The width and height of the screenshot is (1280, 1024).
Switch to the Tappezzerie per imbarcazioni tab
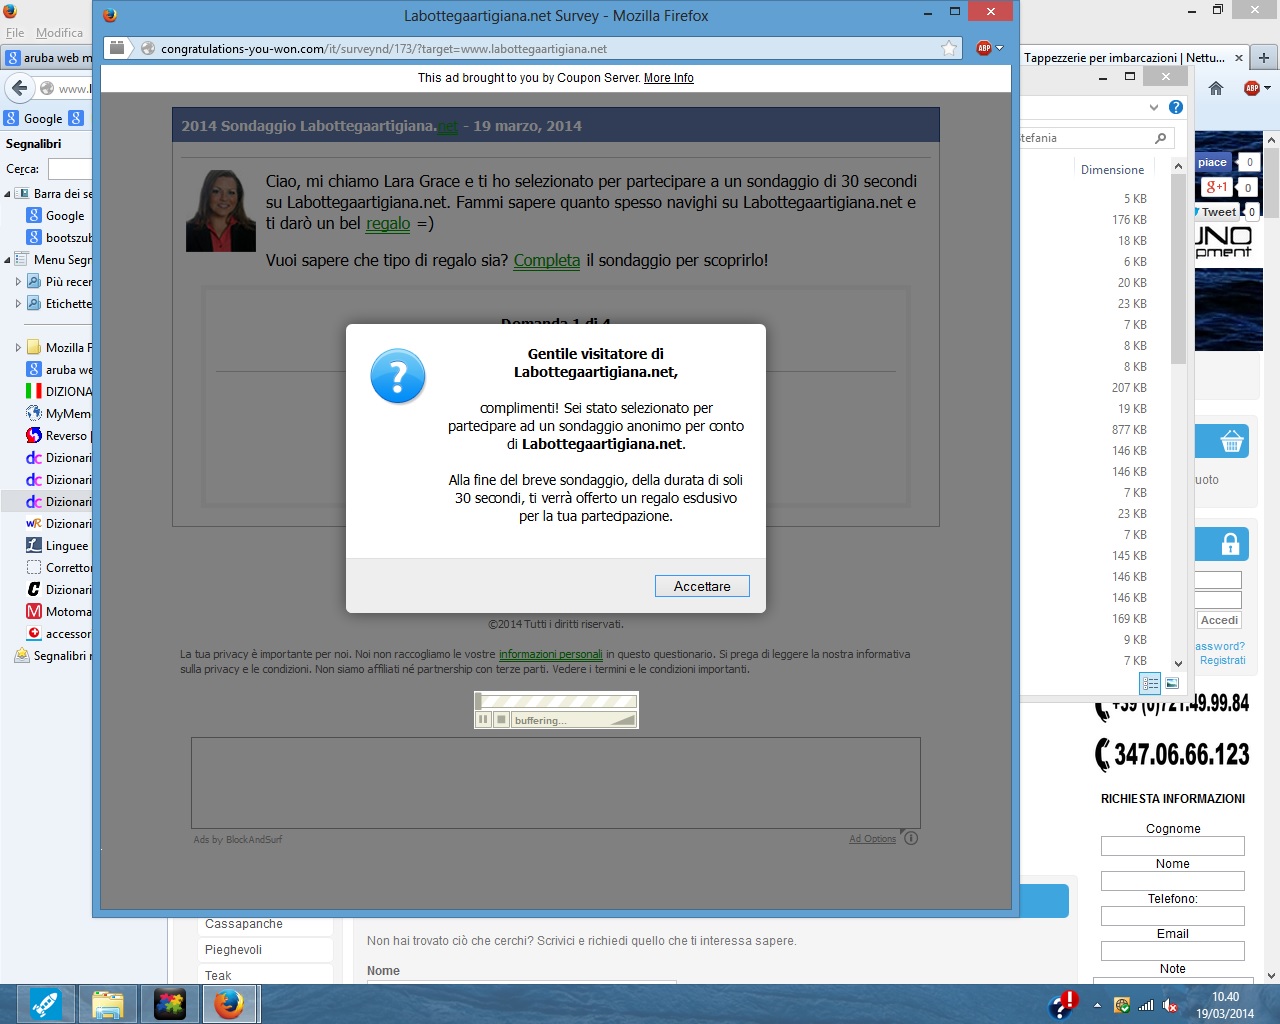(1124, 58)
